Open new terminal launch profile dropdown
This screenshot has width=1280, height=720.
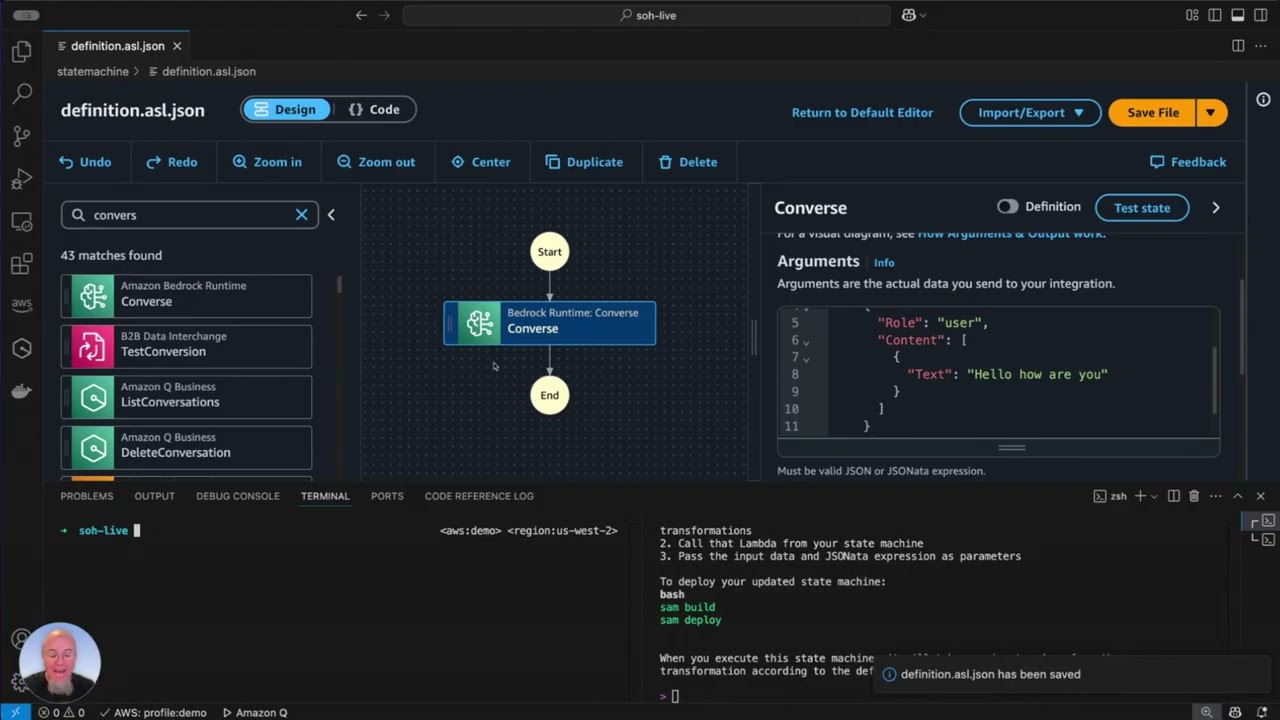tap(1154, 496)
